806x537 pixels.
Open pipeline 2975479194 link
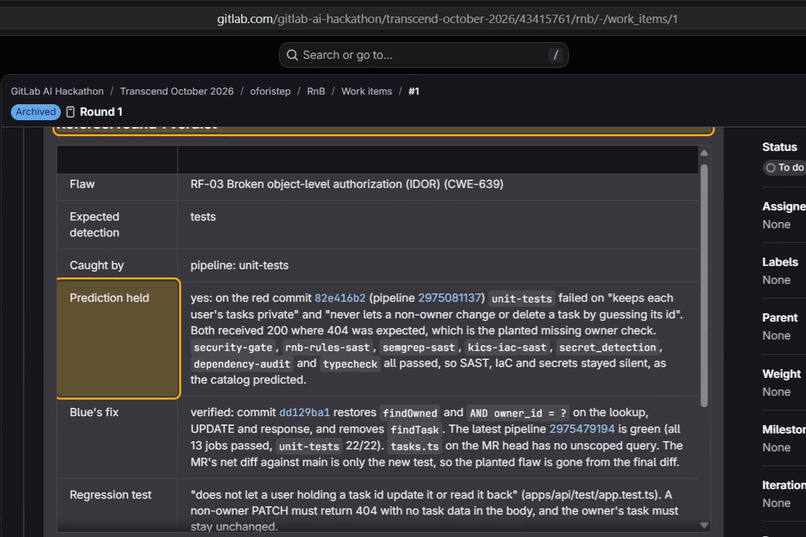tap(582, 429)
